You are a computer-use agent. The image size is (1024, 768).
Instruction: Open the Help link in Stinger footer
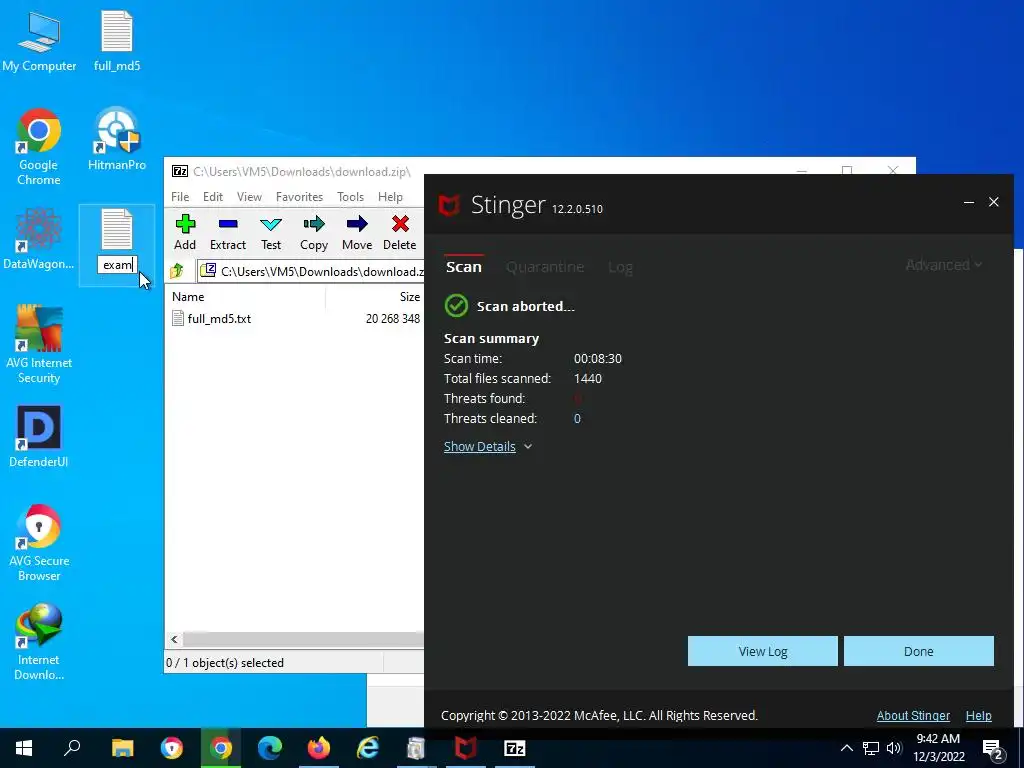(978, 715)
